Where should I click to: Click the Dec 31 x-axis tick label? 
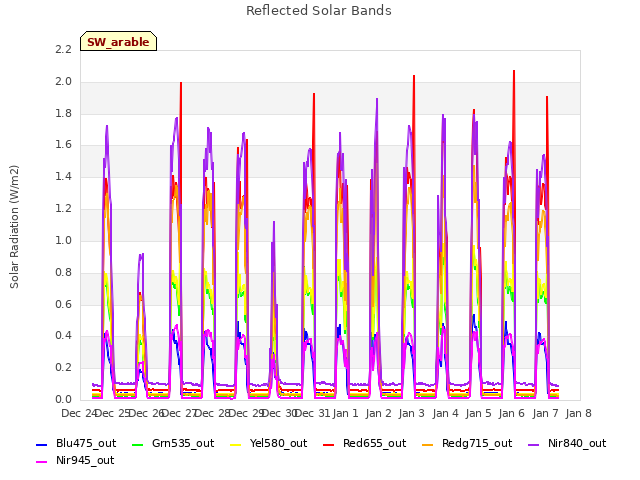pyautogui.click(x=313, y=413)
